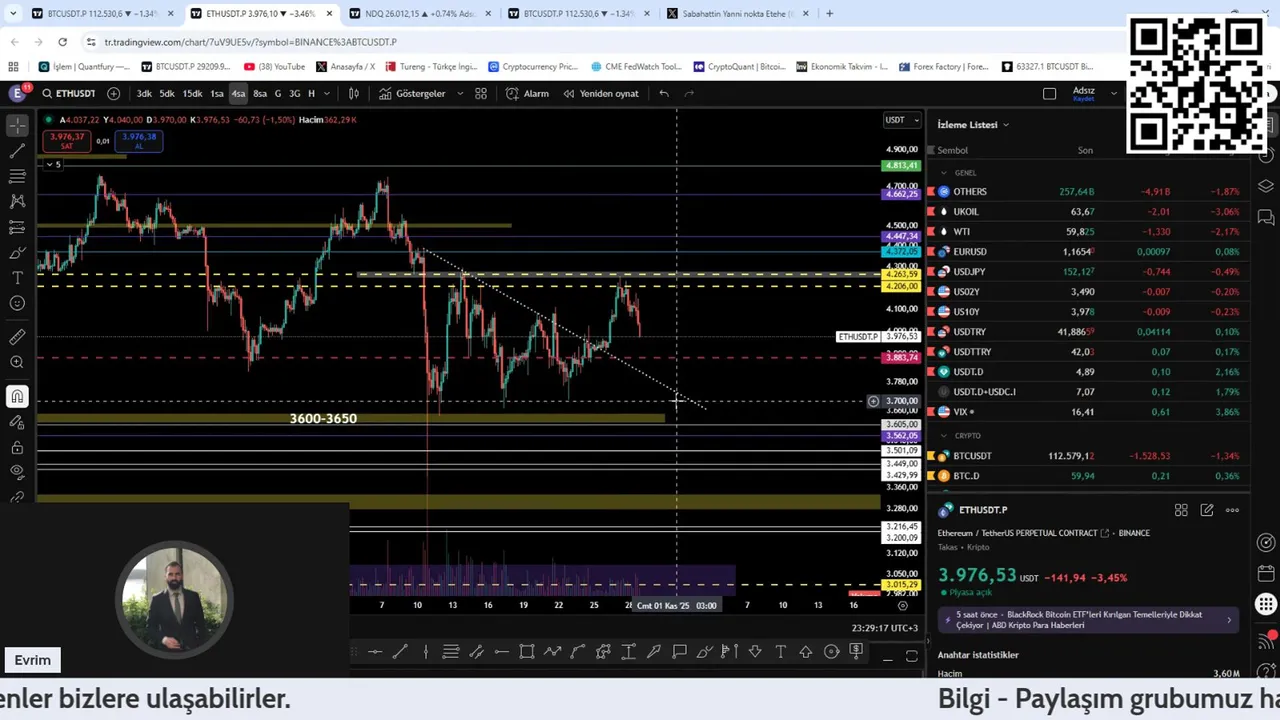Viewport: 1280px width, 720px height.
Task: Select vertical line tool in bottom toolbar
Action: point(425,652)
